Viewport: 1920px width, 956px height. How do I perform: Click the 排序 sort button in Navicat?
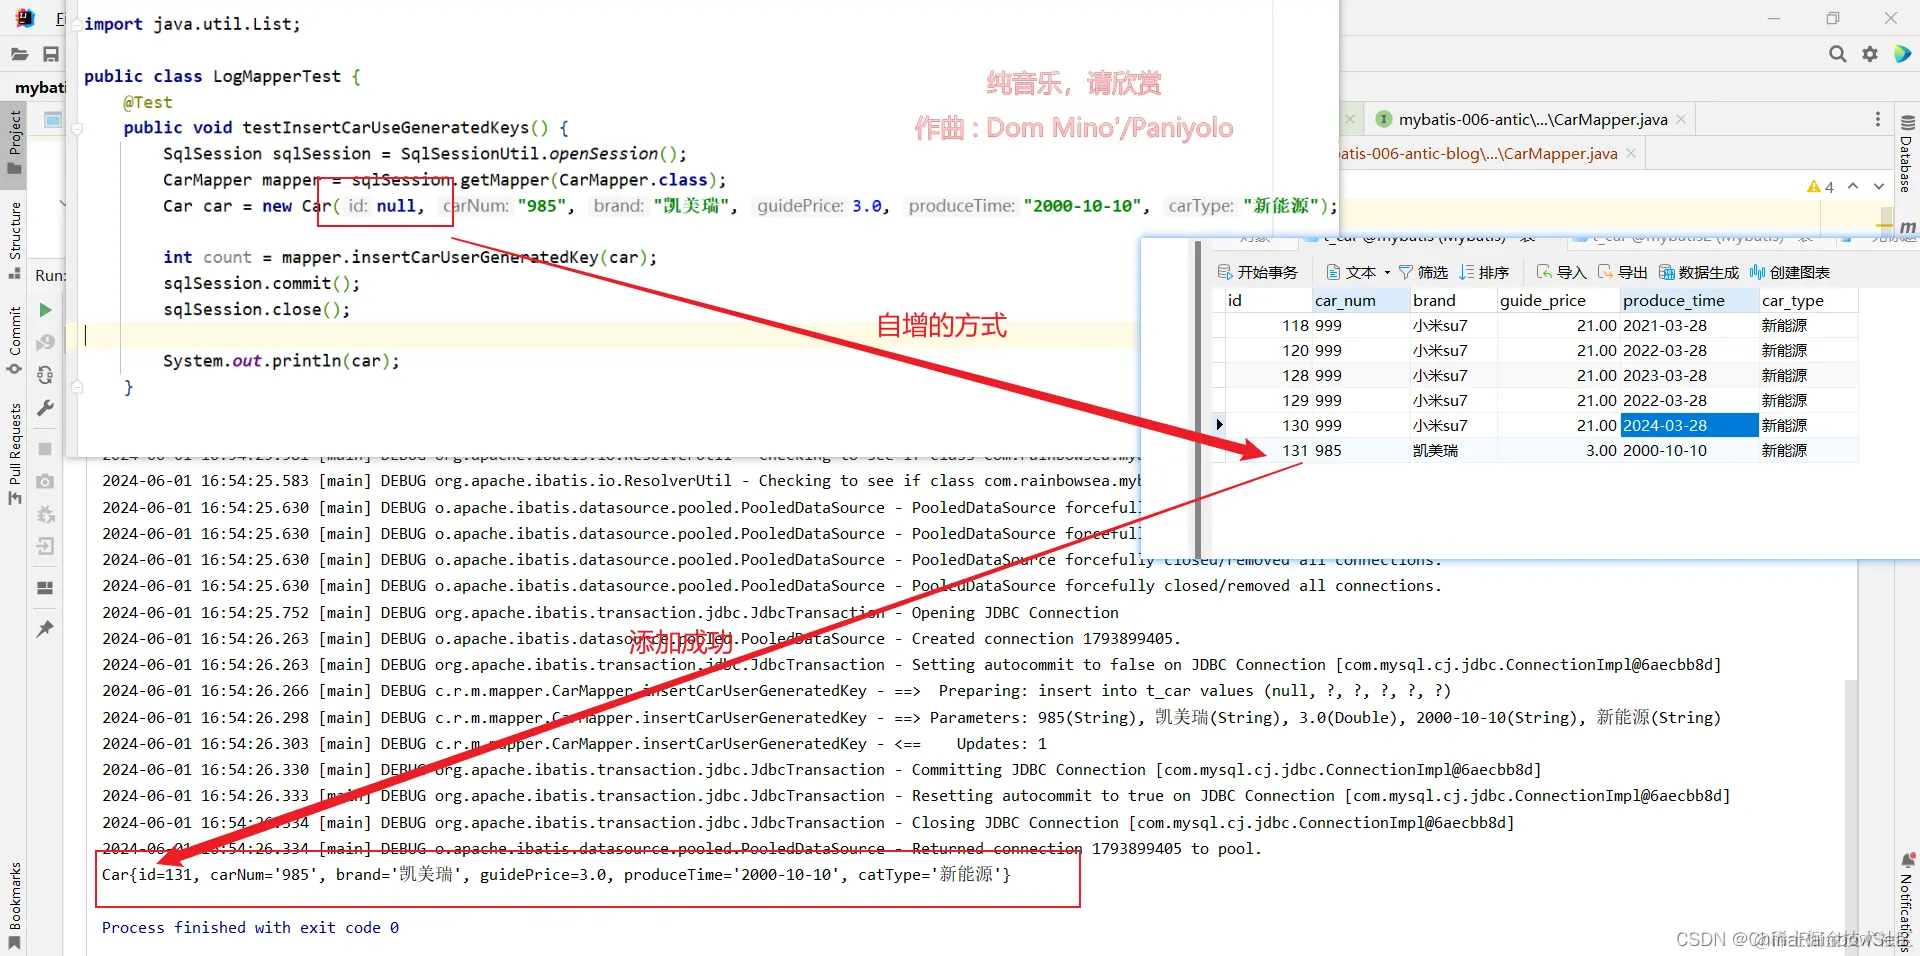(1484, 272)
